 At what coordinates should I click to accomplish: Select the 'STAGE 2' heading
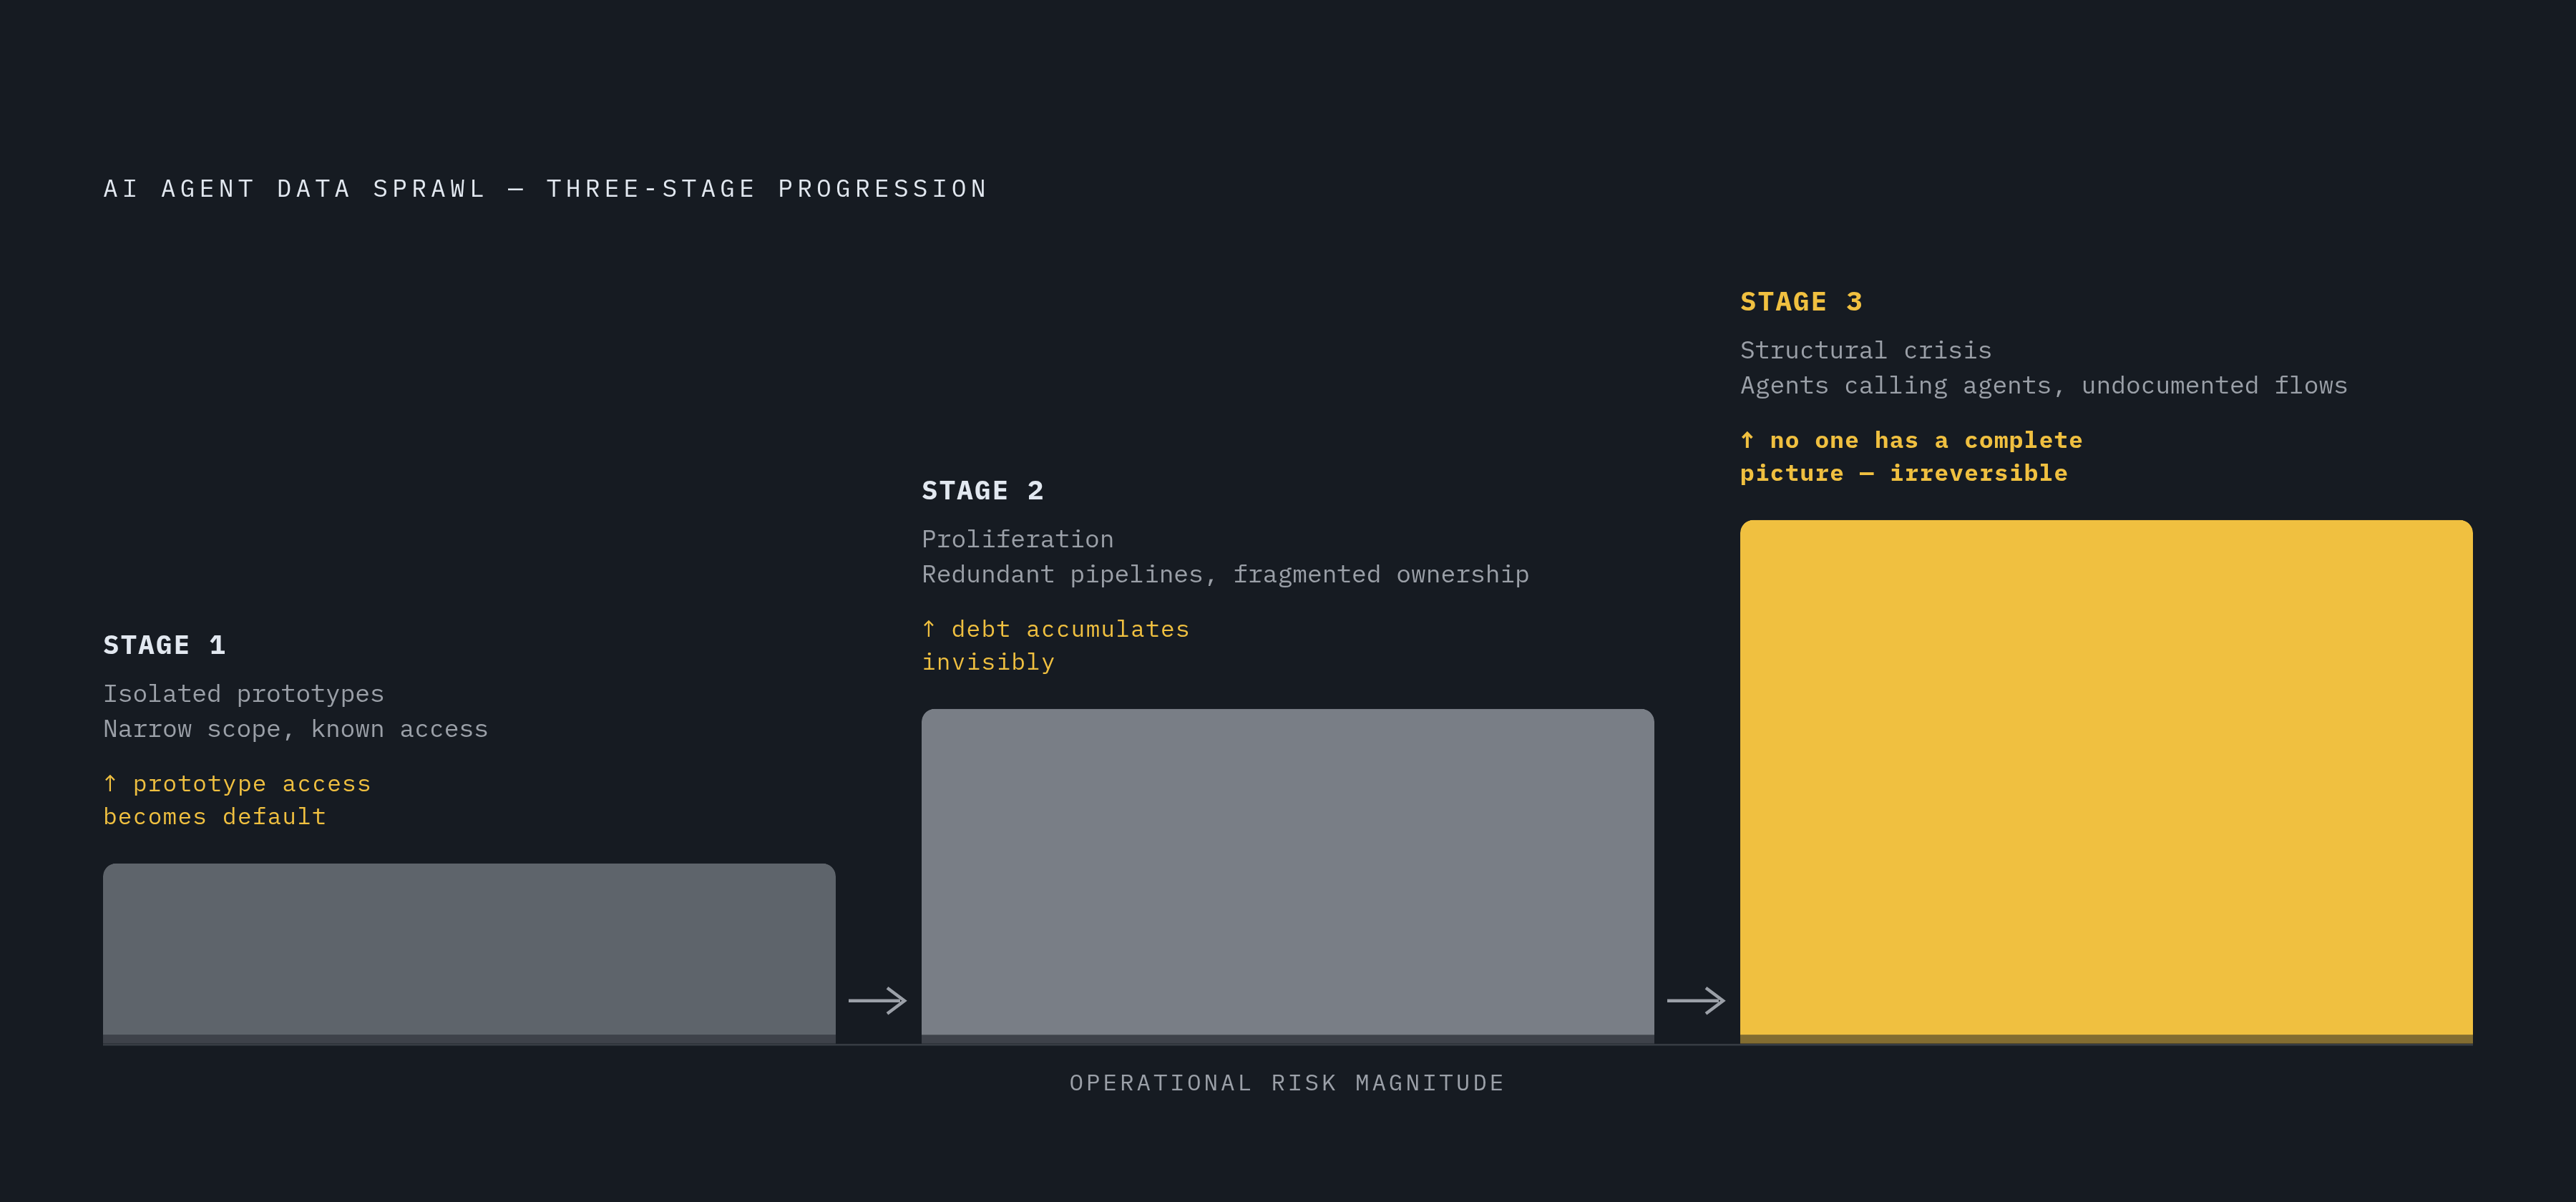click(982, 491)
